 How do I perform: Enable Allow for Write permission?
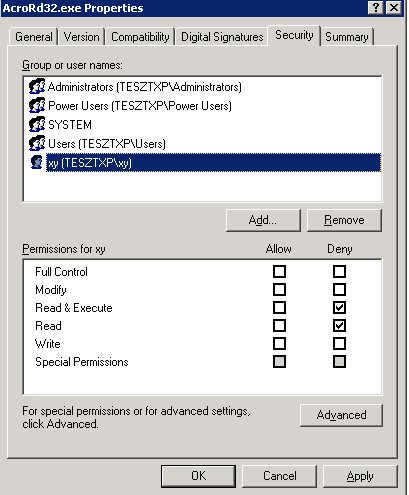pos(279,343)
